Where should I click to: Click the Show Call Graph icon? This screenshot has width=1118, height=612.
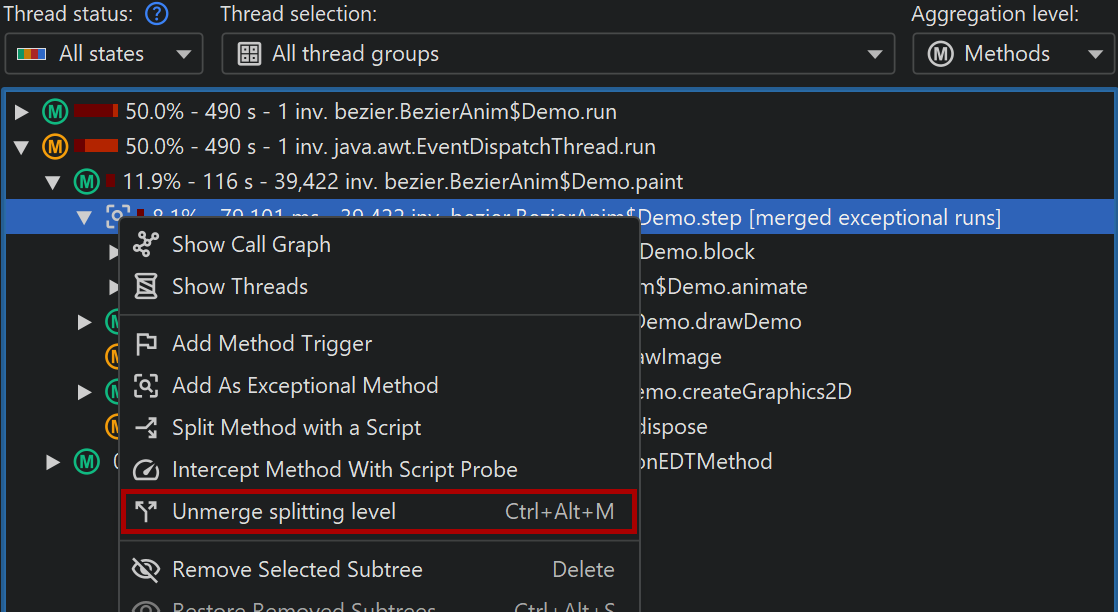pyautogui.click(x=146, y=244)
